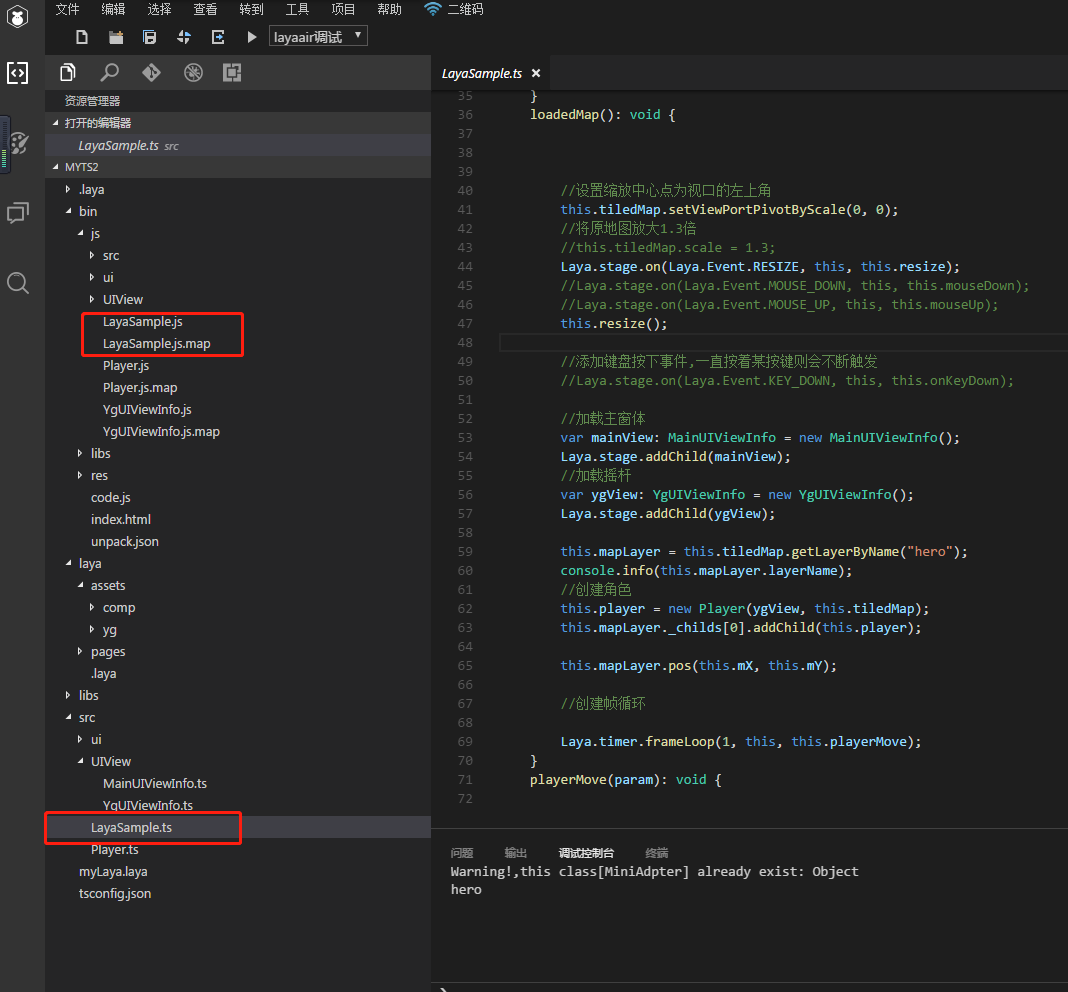Open the debug panel bug icon
The width and height of the screenshot is (1068, 992).
coord(193,73)
